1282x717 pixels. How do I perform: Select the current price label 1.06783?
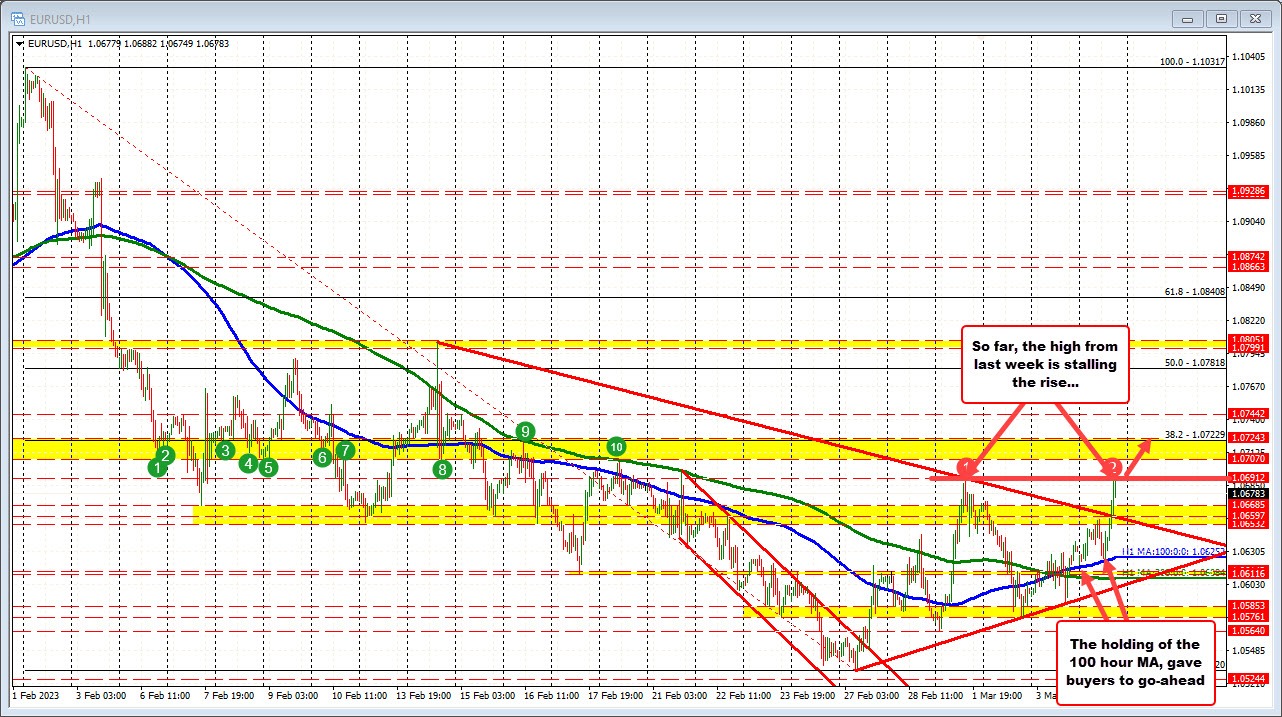coord(1250,493)
